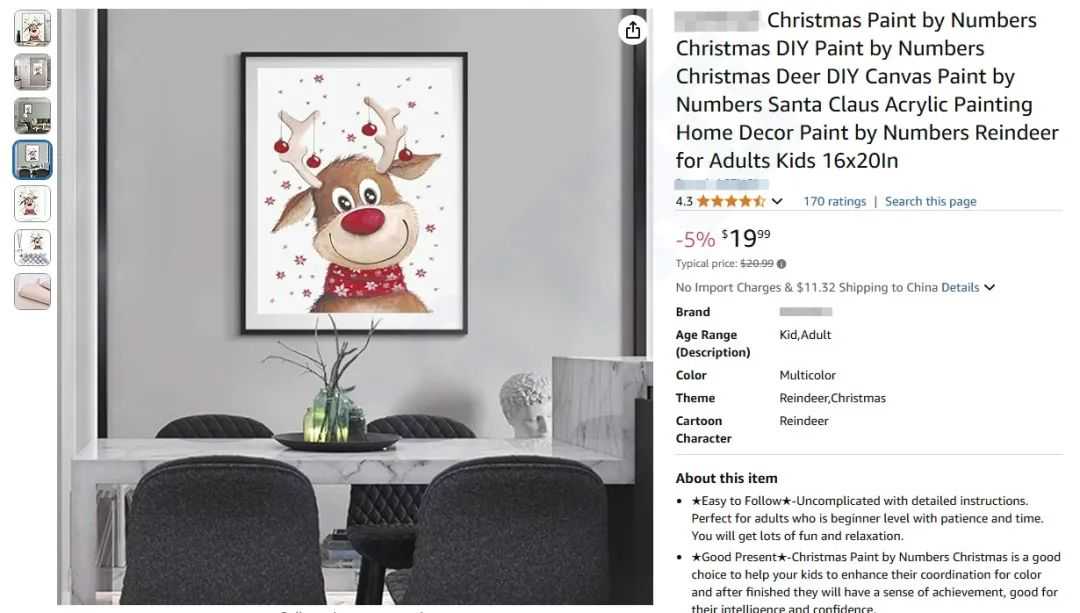Select third thumbnail of living room
The width and height of the screenshot is (1080, 613).
click(32, 116)
